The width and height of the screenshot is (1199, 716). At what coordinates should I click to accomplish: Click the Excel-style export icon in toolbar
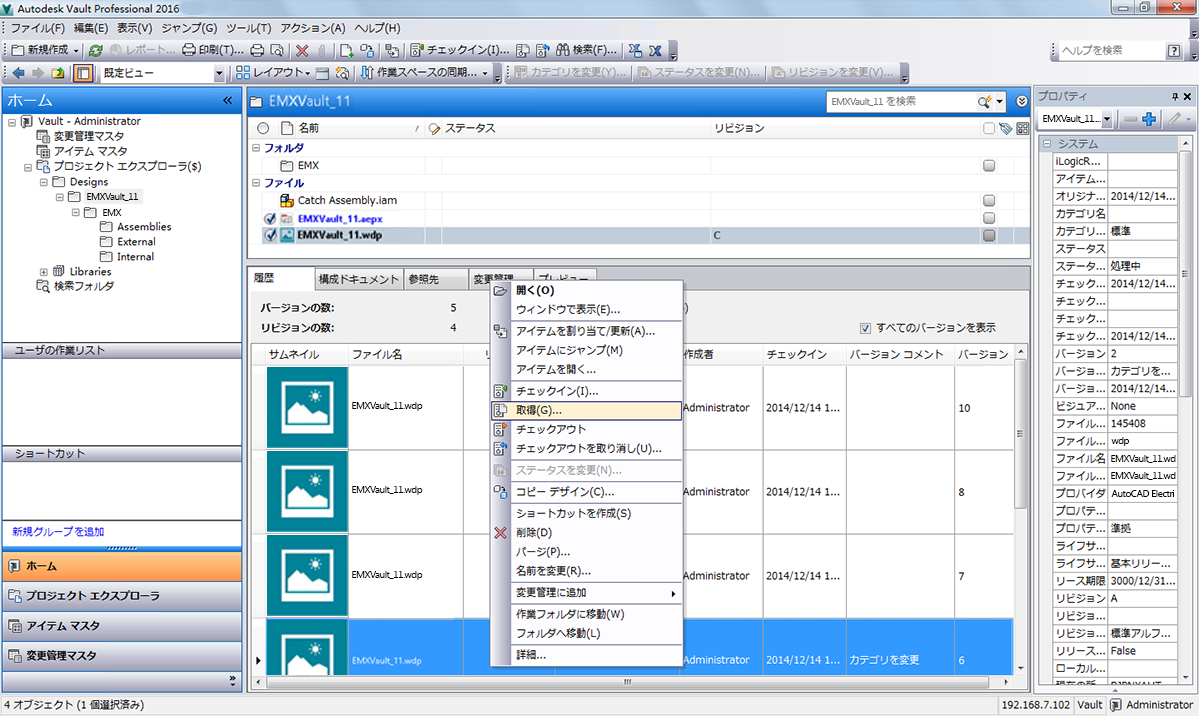[655, 50]
